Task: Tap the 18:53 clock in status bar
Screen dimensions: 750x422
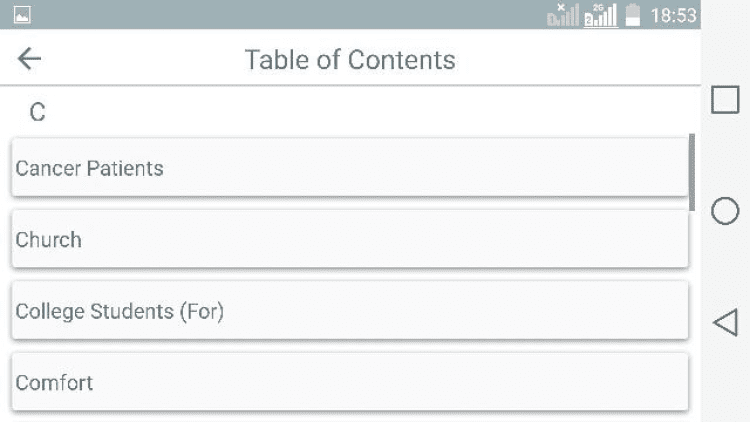Action: 673,15
